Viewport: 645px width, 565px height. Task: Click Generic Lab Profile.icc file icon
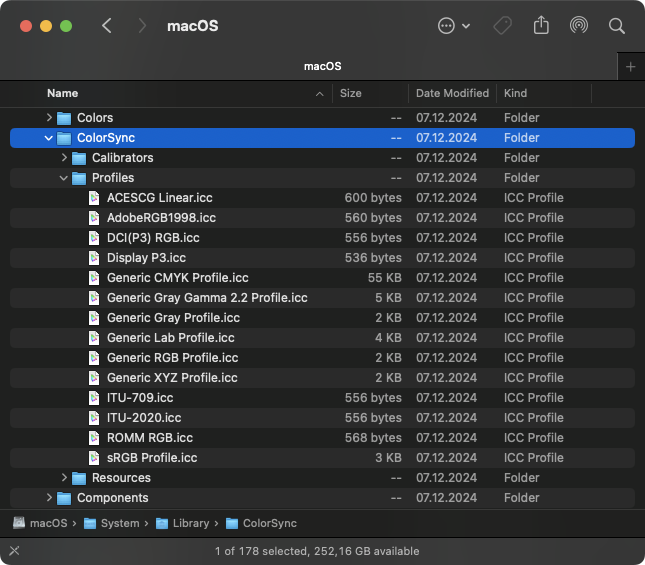click(94, 338)
